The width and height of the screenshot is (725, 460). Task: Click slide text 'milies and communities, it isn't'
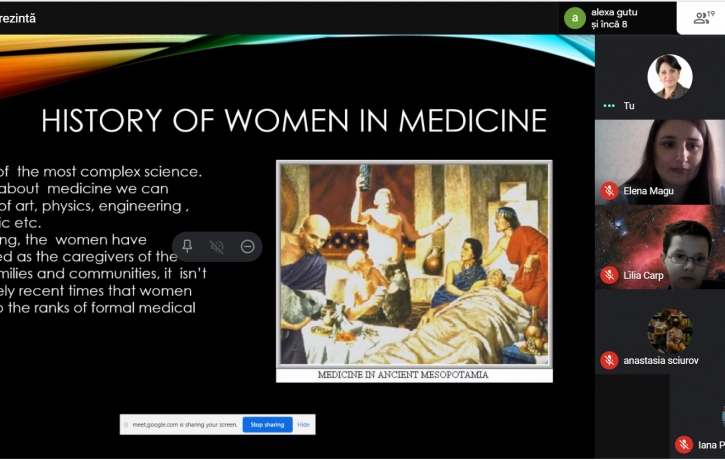[104, 274]
